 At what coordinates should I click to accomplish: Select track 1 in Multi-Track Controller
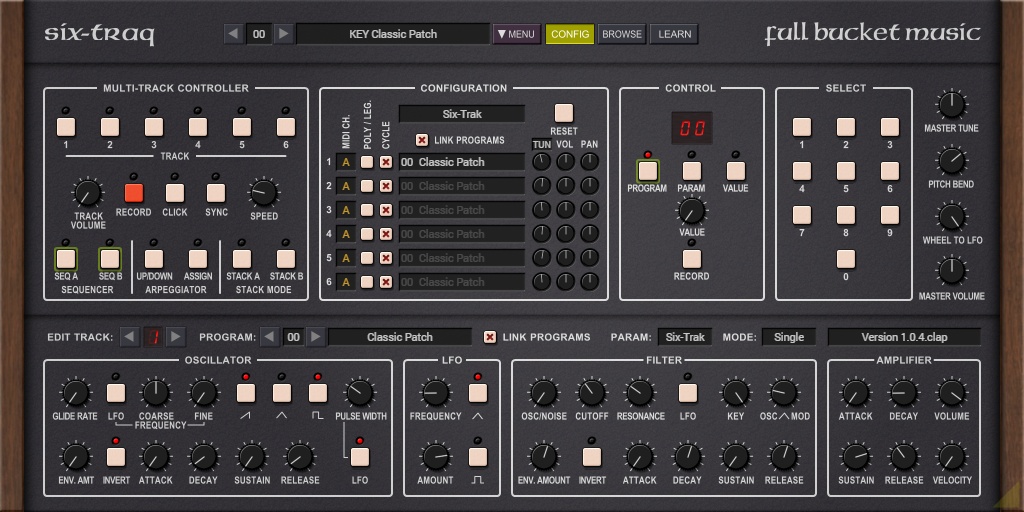pyautogui.click(x=66, y=127)
